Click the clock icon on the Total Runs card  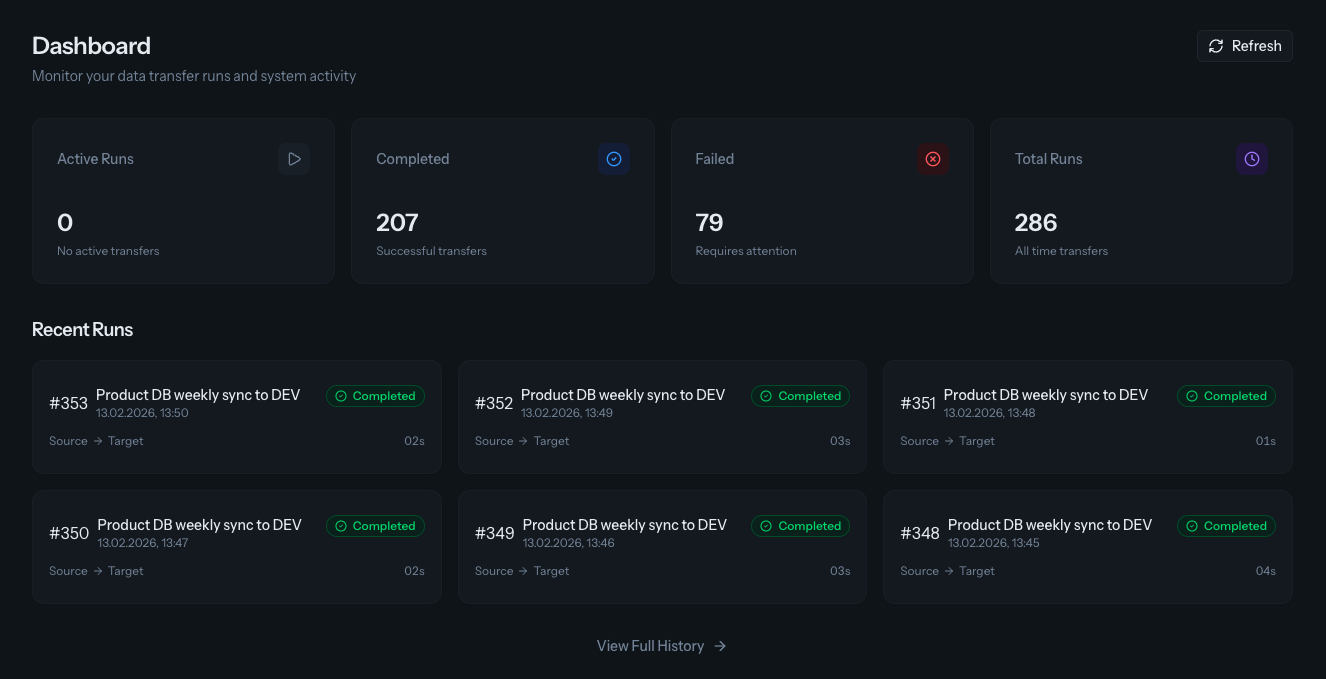[x=1252, y=159]
